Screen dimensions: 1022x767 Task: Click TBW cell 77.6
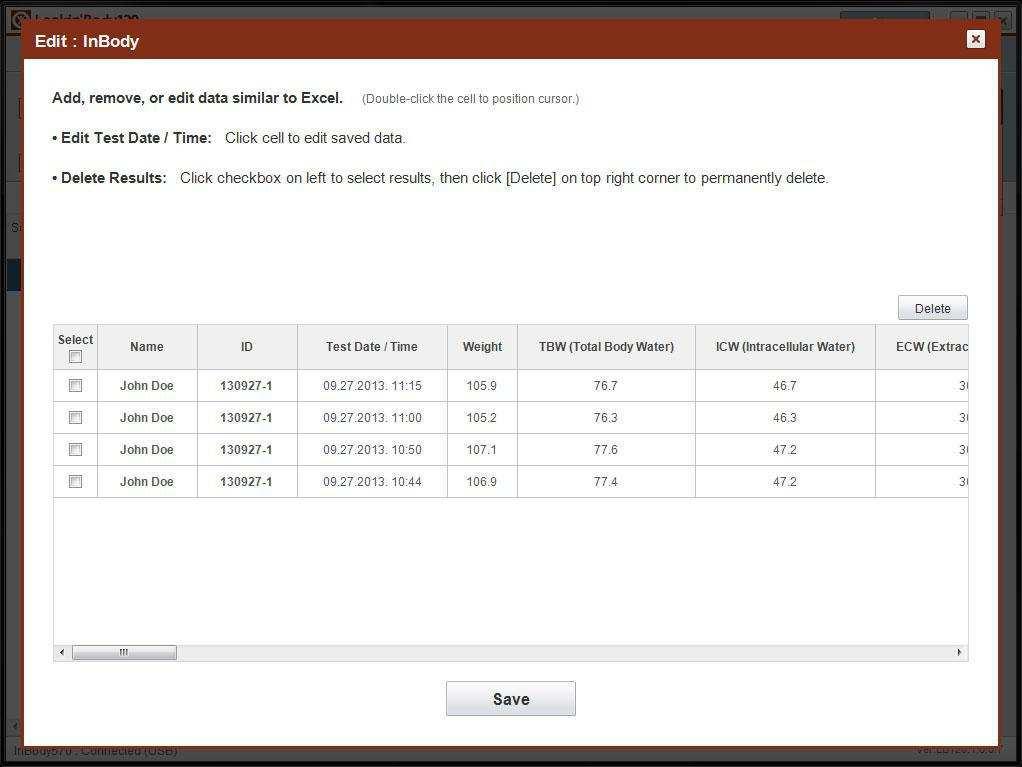point(606,450)
